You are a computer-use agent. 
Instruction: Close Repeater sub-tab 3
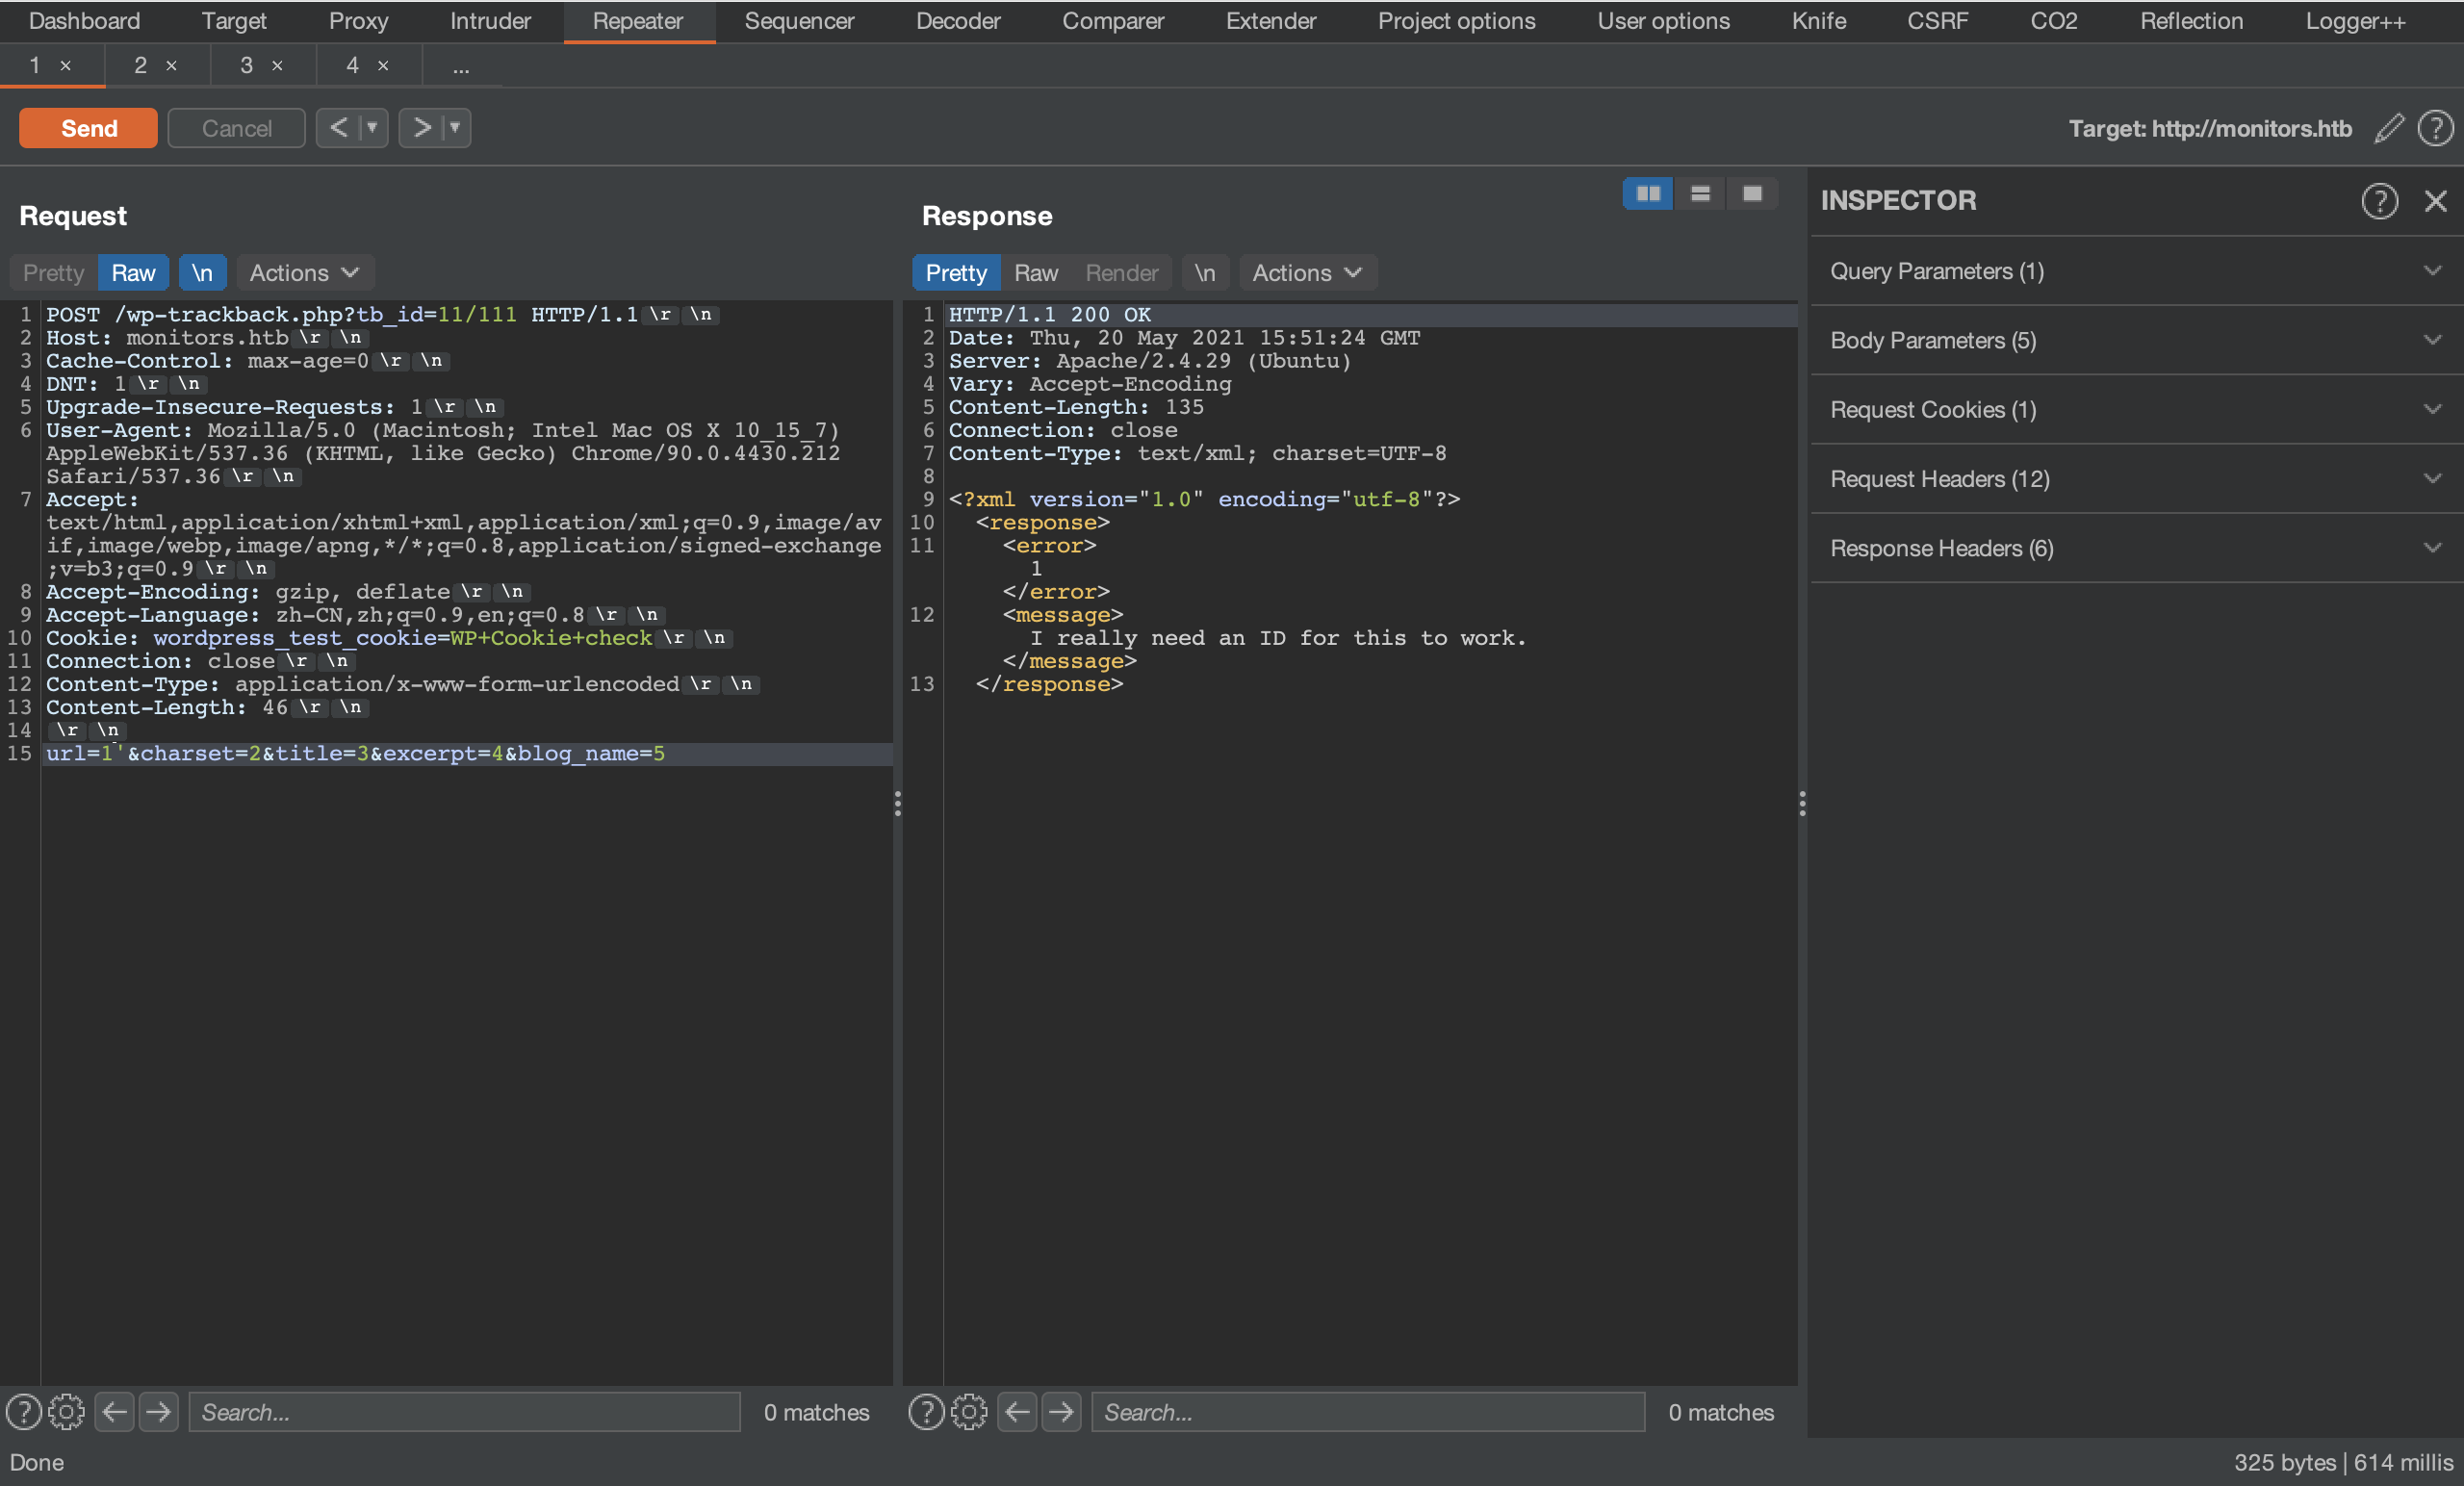click(277, 66)
